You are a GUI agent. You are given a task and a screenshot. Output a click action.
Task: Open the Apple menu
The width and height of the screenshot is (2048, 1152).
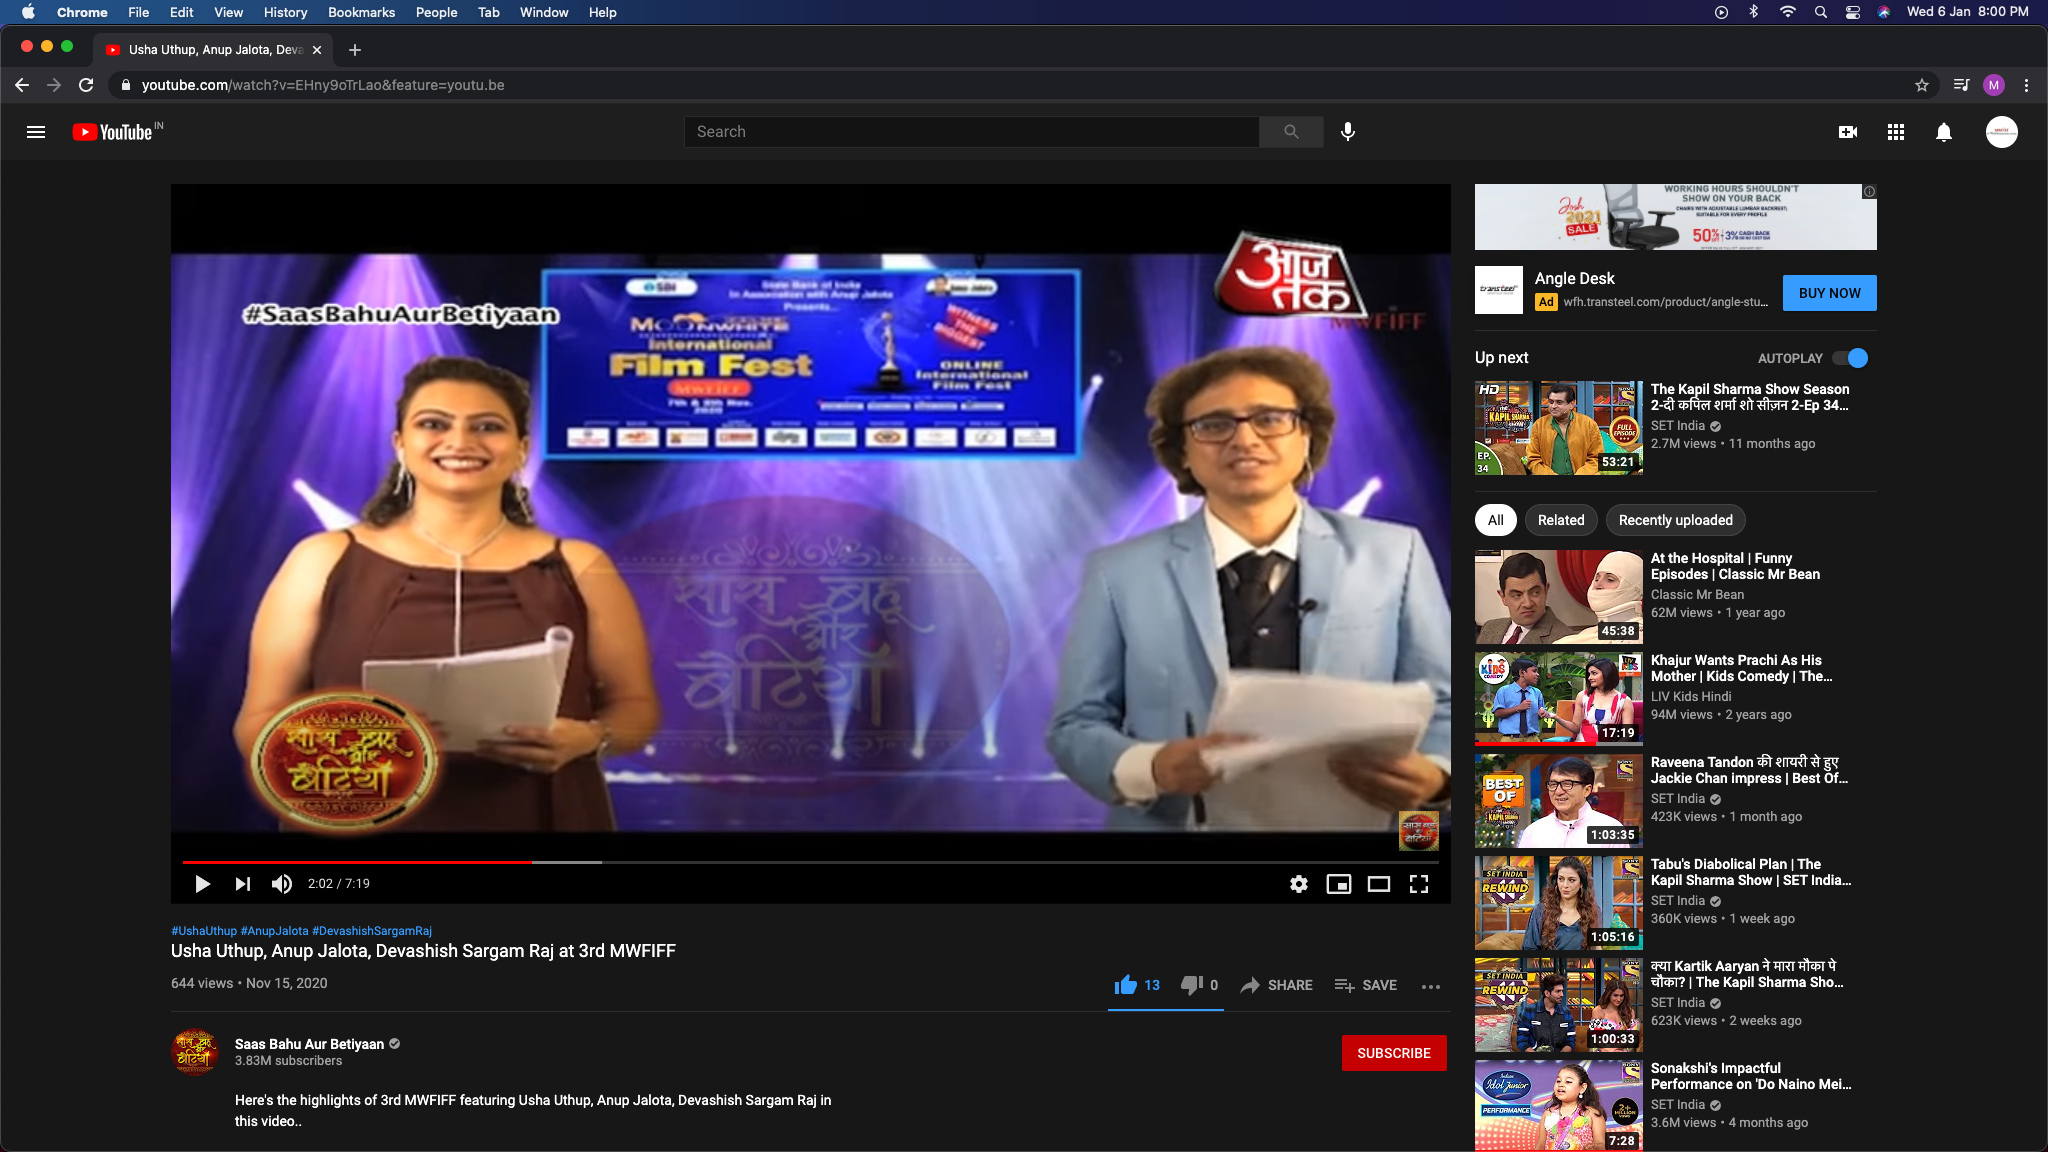point(28,12)
